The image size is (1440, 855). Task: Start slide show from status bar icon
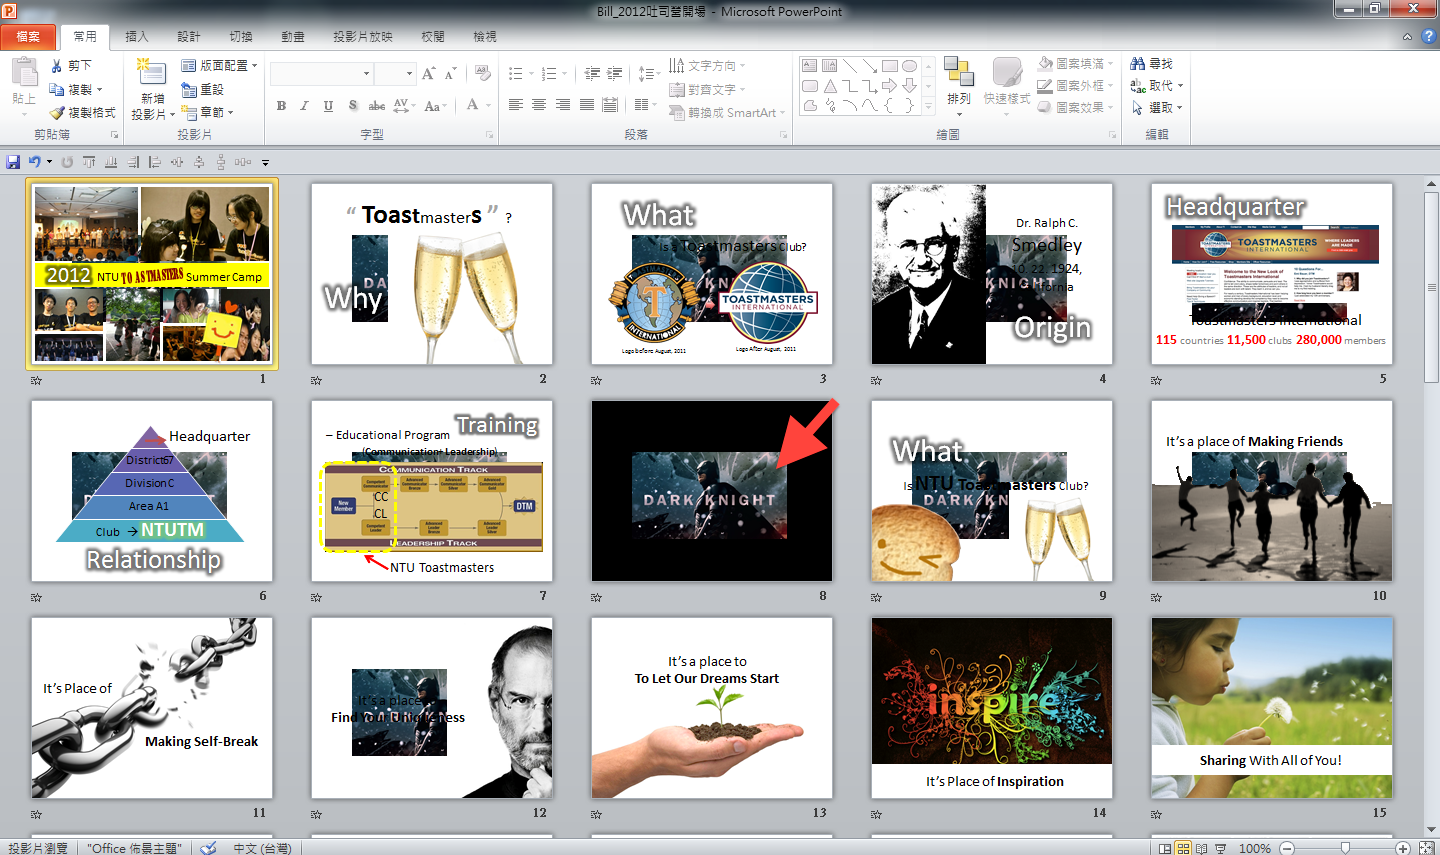(x=1221, y=848)
